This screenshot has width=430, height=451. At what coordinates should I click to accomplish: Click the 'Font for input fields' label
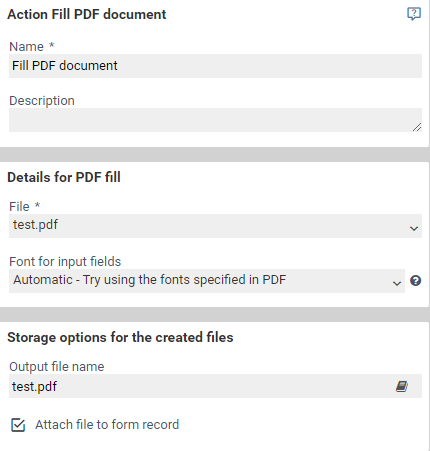(x=65, y=262)
